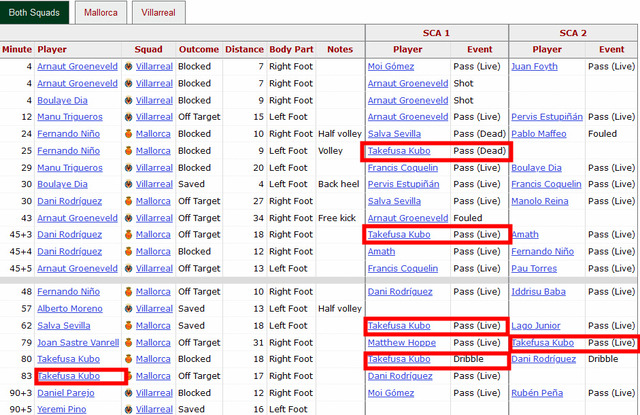Viewport: 640px width, 415px height.
Task: Click Mallorca crest icon in minute 48 row
Action: (x=129, y=292)
